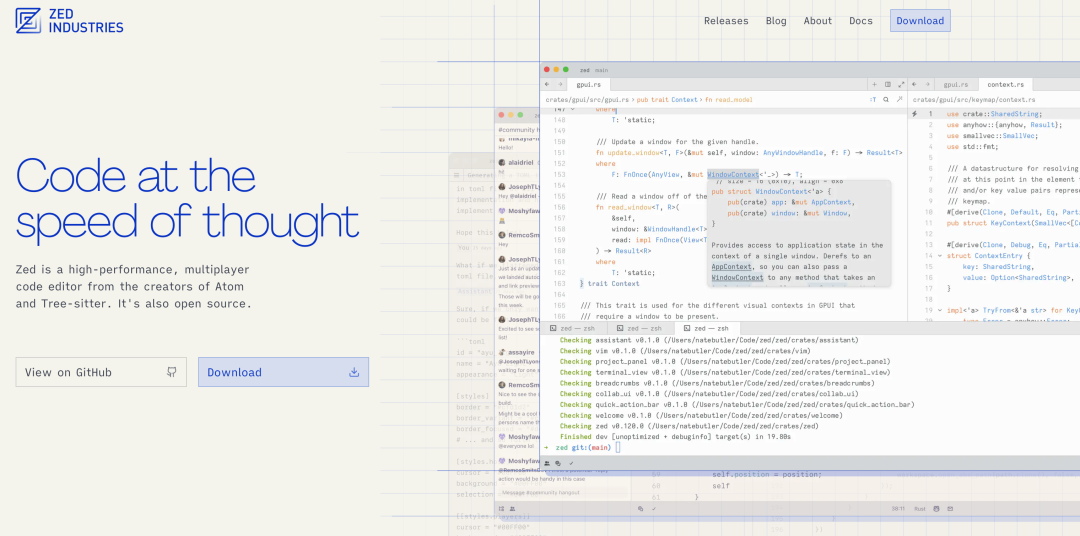Screen dimensions: 1080x536
Task: Click the highlighted WindowContext on line 153
Action: click(732, 174)
